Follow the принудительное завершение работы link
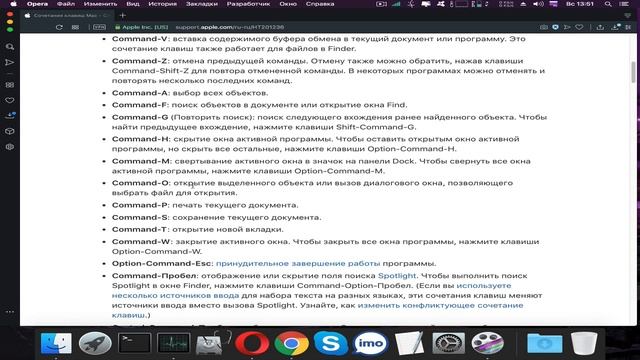Screen dimensions: 640x360 (x=298, y=264)
